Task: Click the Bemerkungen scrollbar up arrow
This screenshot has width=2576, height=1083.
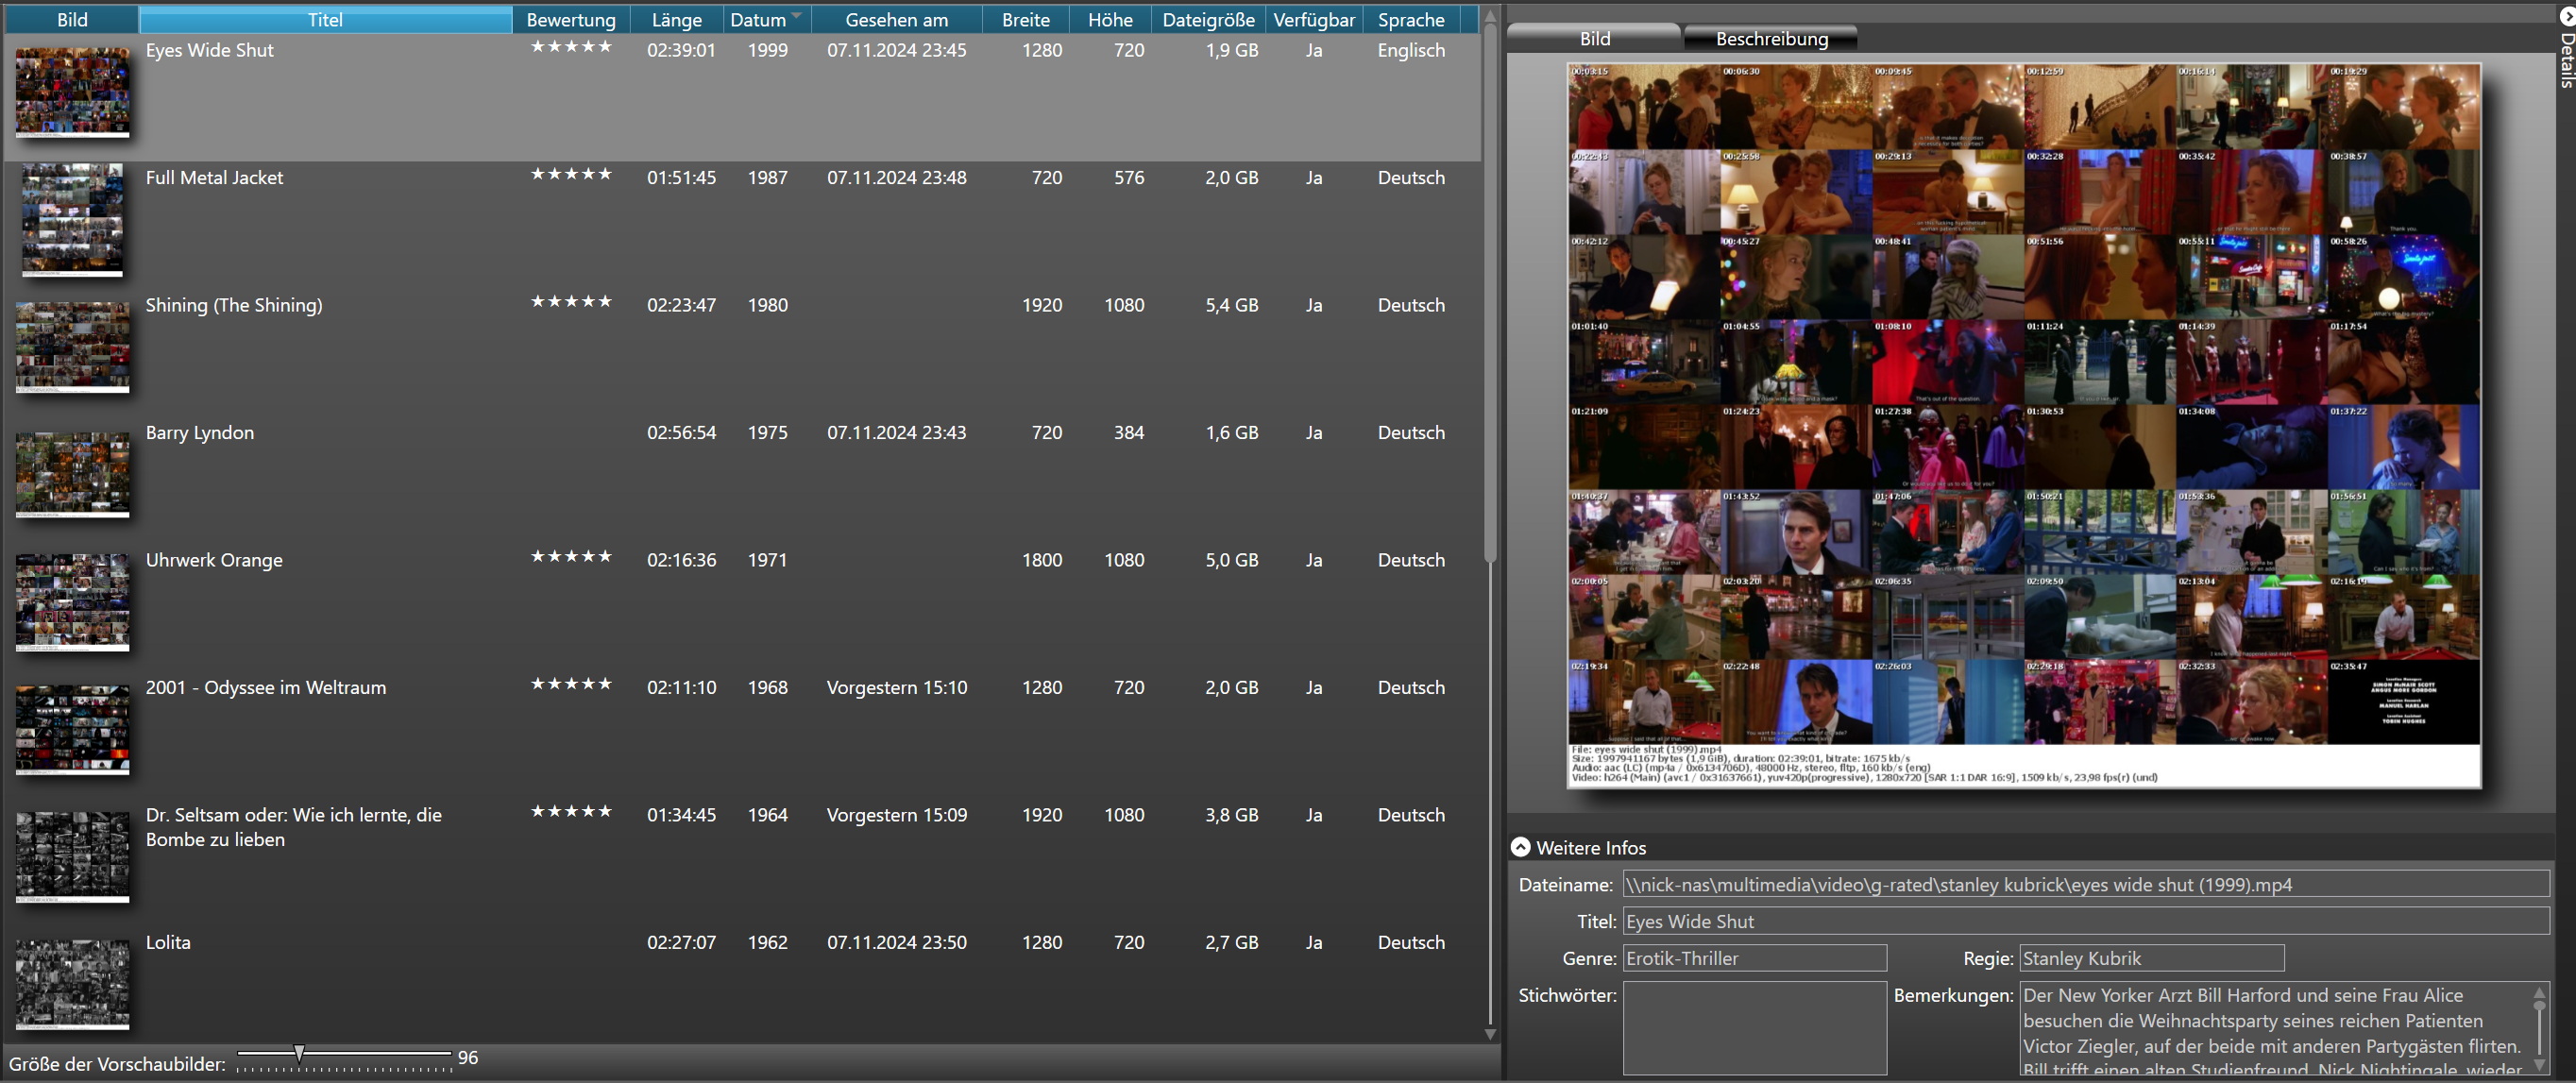Action: coord(2540,993)
